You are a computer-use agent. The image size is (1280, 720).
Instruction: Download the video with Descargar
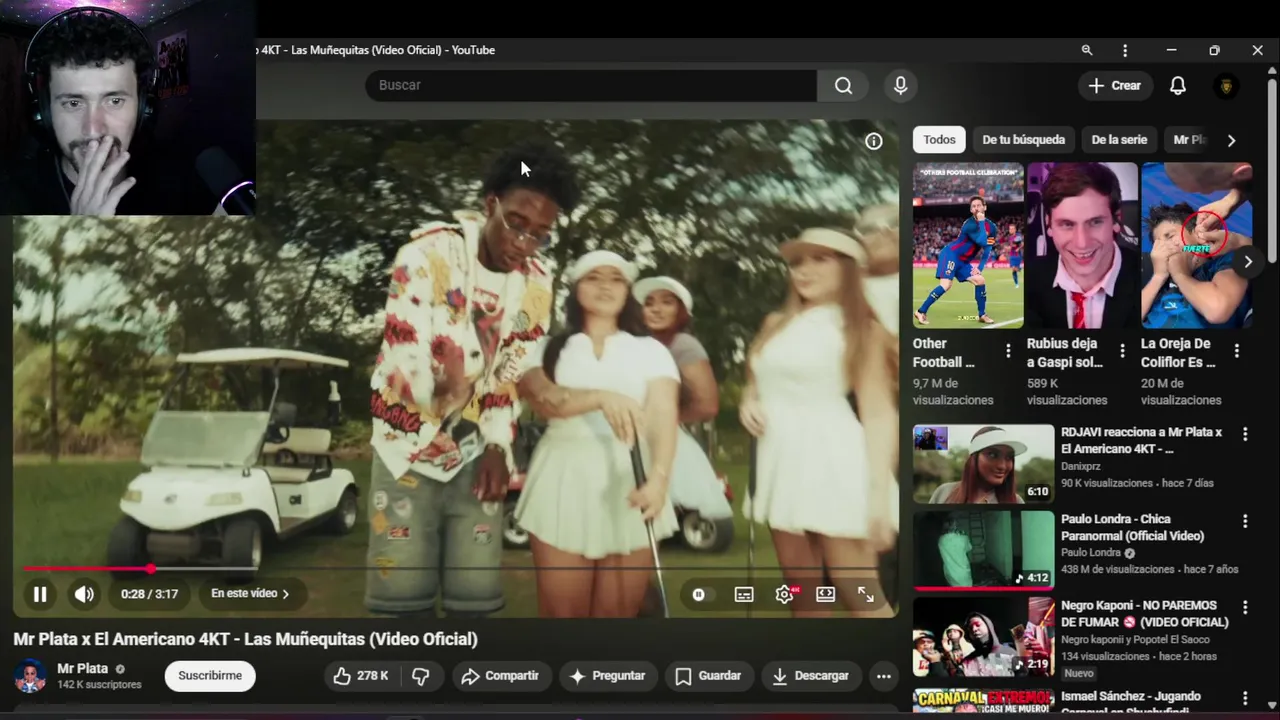(x=811, y=676)
